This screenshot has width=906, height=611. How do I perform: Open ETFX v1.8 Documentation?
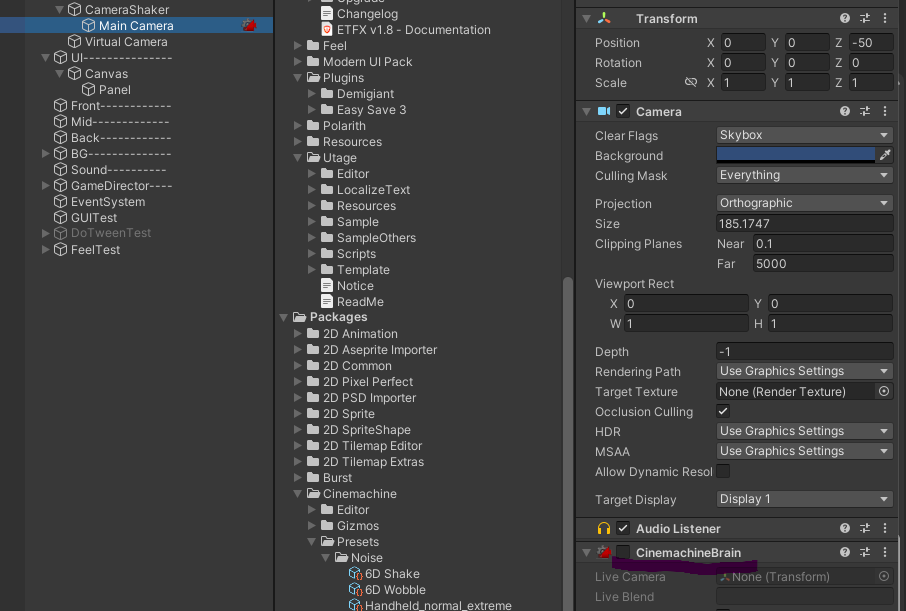(x=410, y=29)
